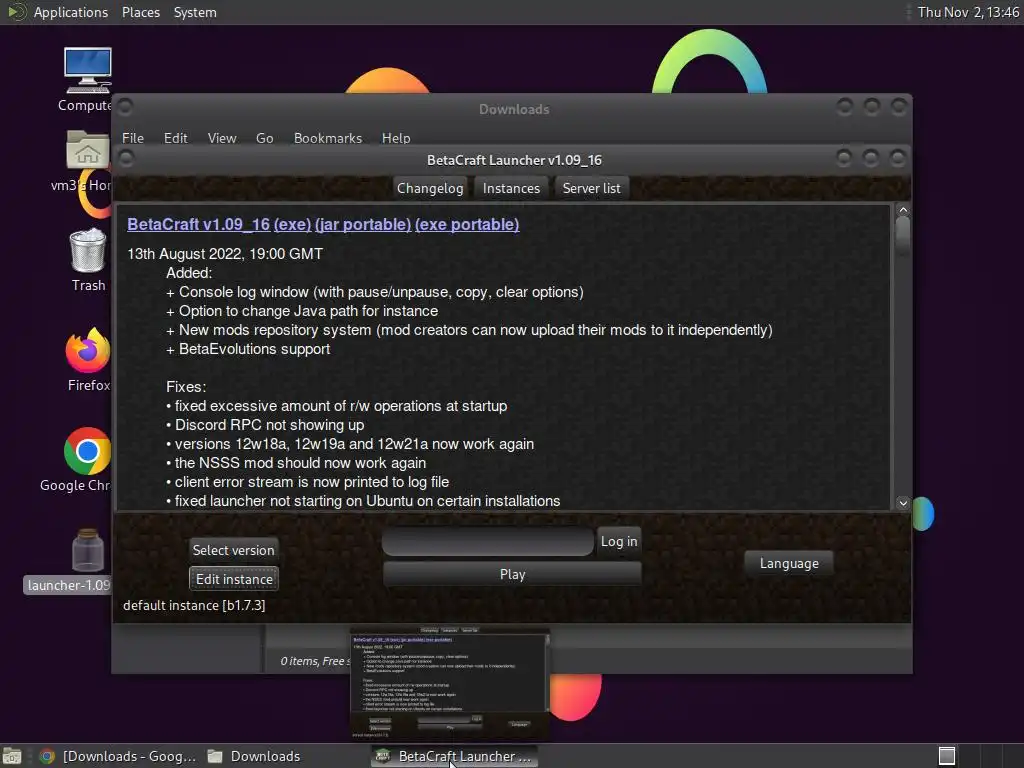
Task: Focus the username input field
Action: point(488,542)
